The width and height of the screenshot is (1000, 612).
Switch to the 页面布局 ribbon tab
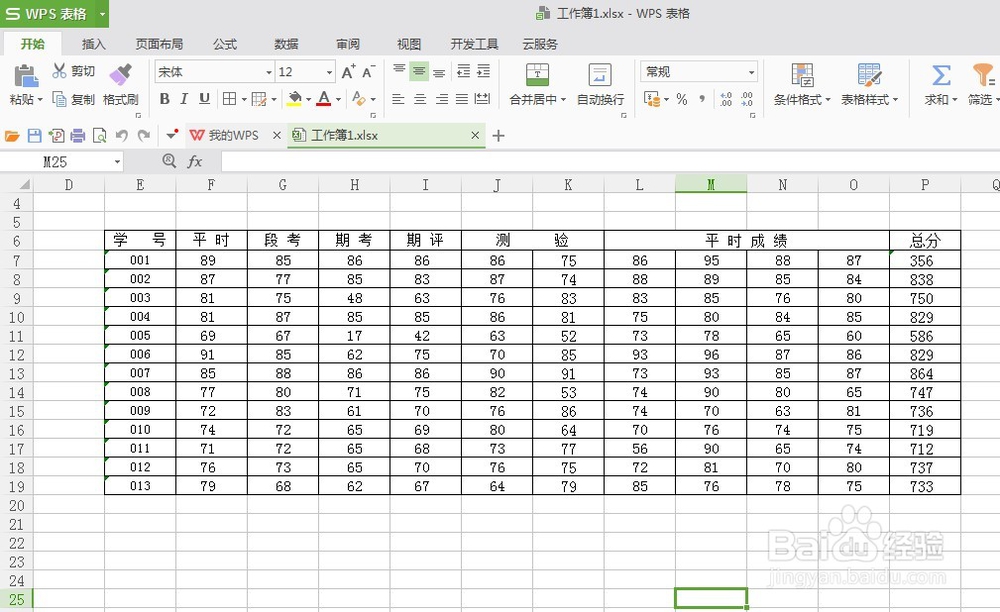coord(159,44)
